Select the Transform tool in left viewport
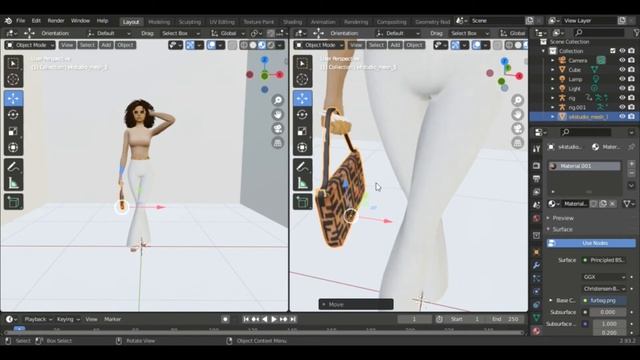This screenshot has width=640, height=360. coord(13,147)
